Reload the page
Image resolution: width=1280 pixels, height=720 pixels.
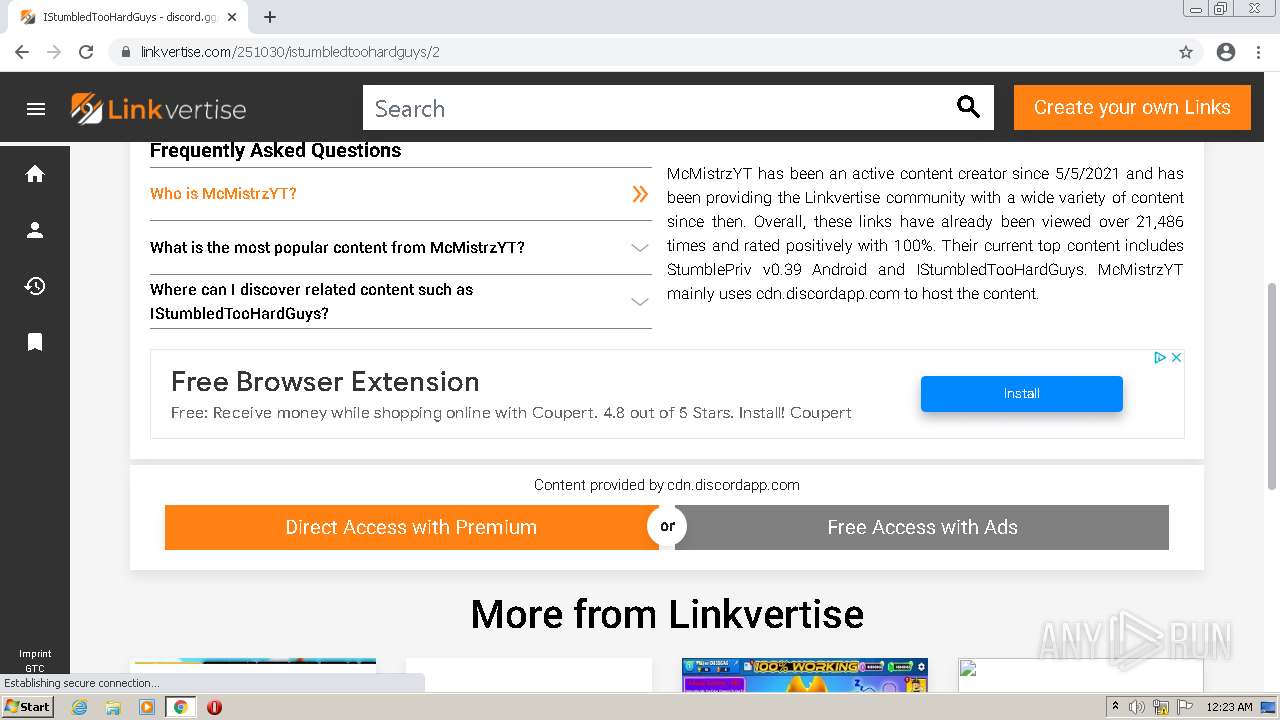[86, 52]
